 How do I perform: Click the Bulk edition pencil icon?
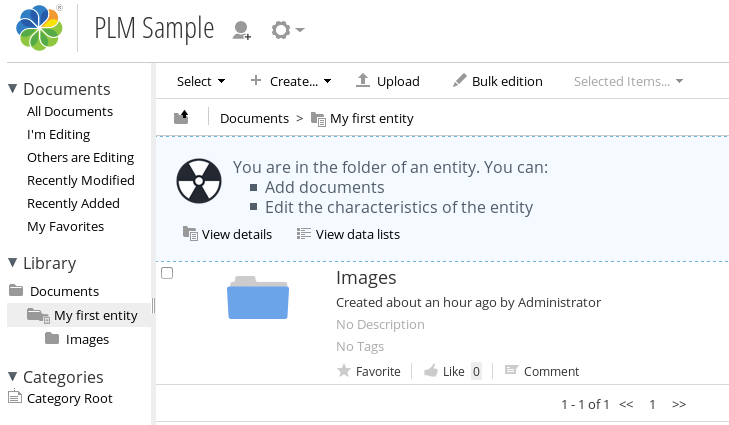pos(459,80)
